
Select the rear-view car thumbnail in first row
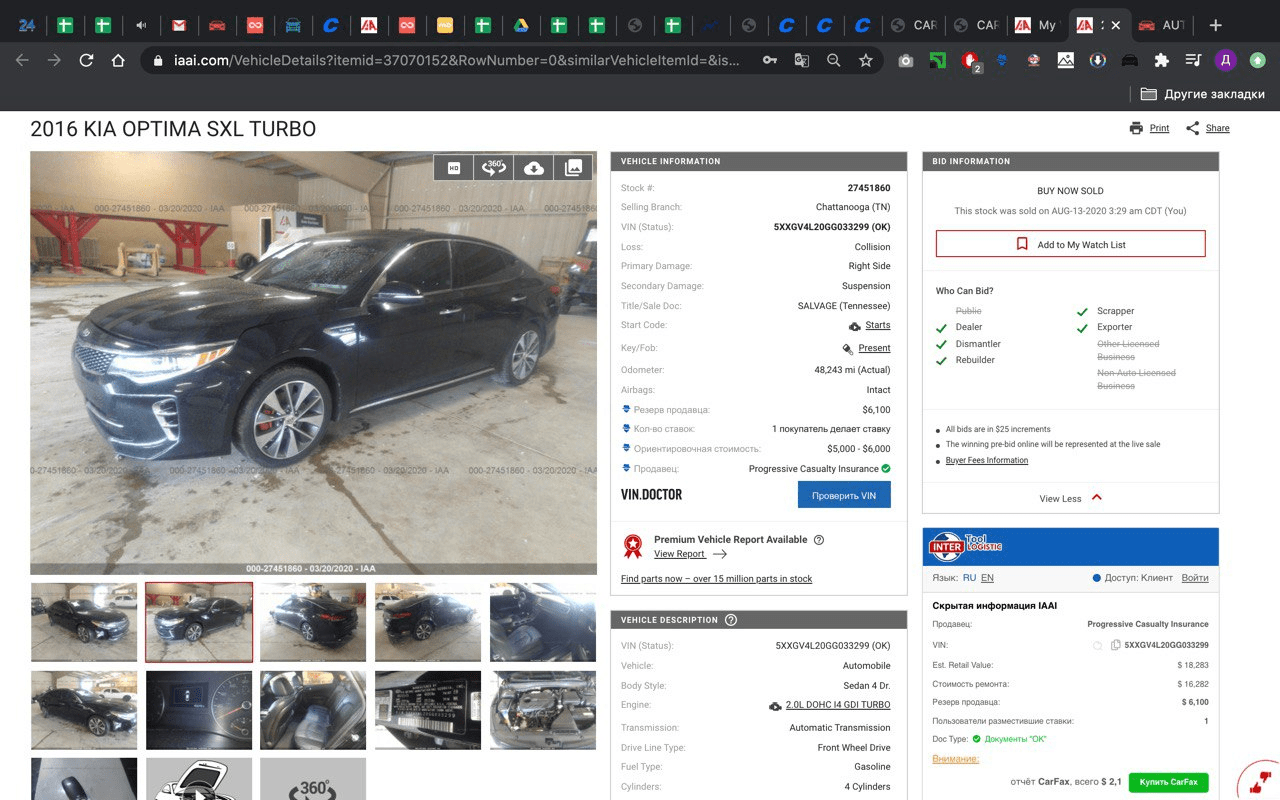point(313,622)
